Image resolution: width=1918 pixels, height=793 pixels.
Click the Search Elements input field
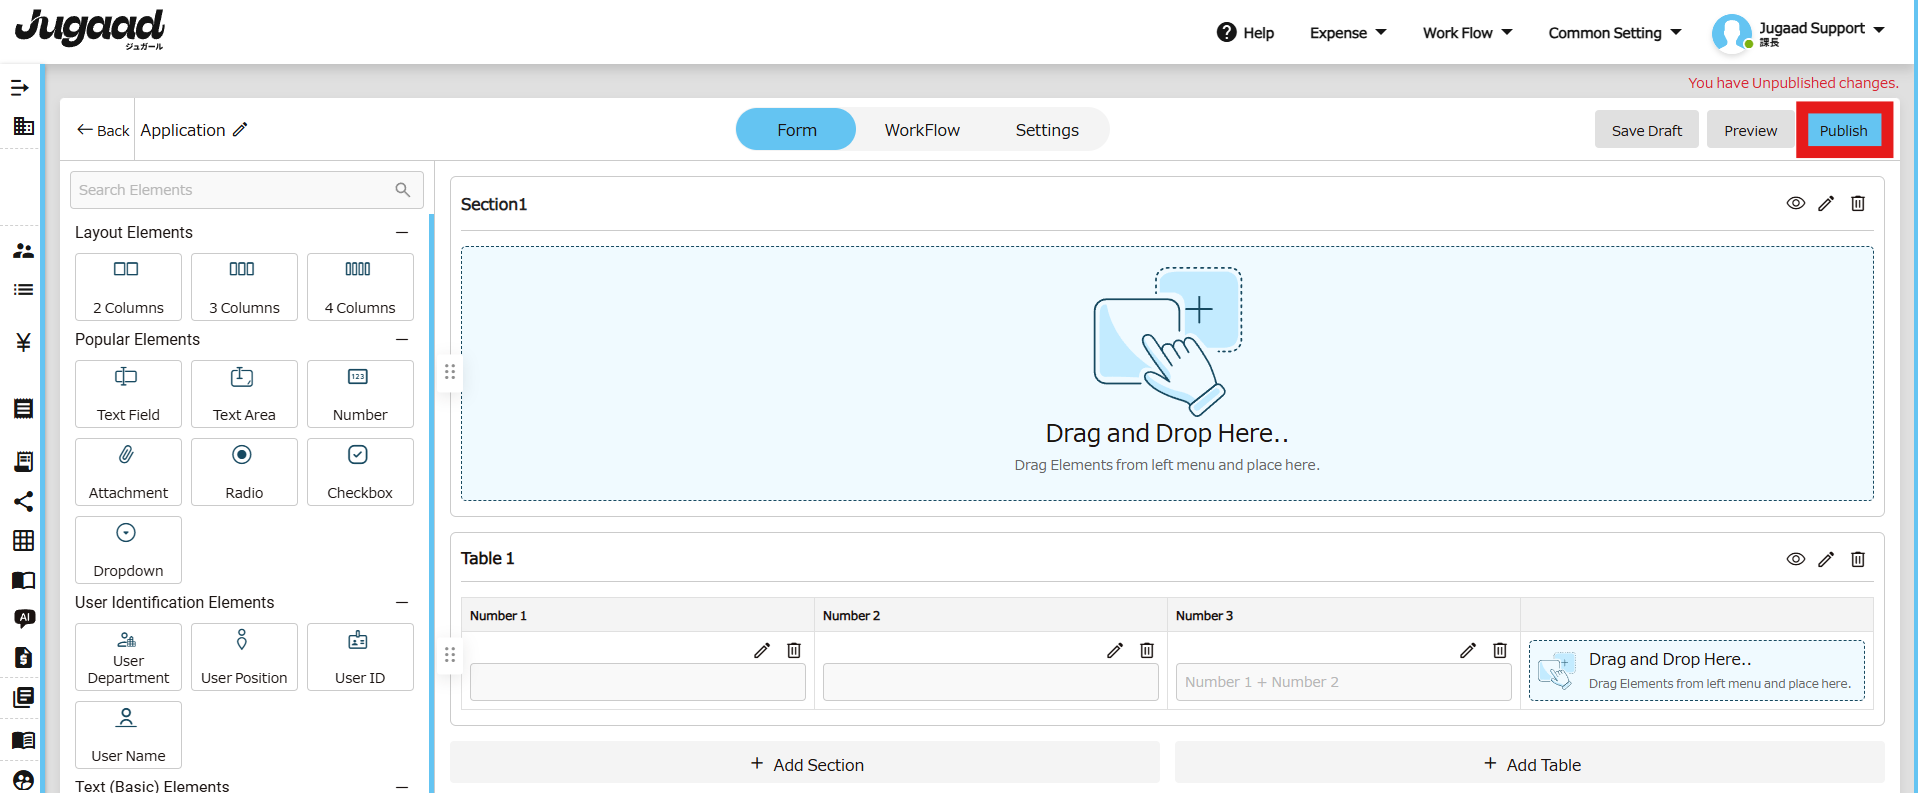pyautogui.click(x=235, y=190)
